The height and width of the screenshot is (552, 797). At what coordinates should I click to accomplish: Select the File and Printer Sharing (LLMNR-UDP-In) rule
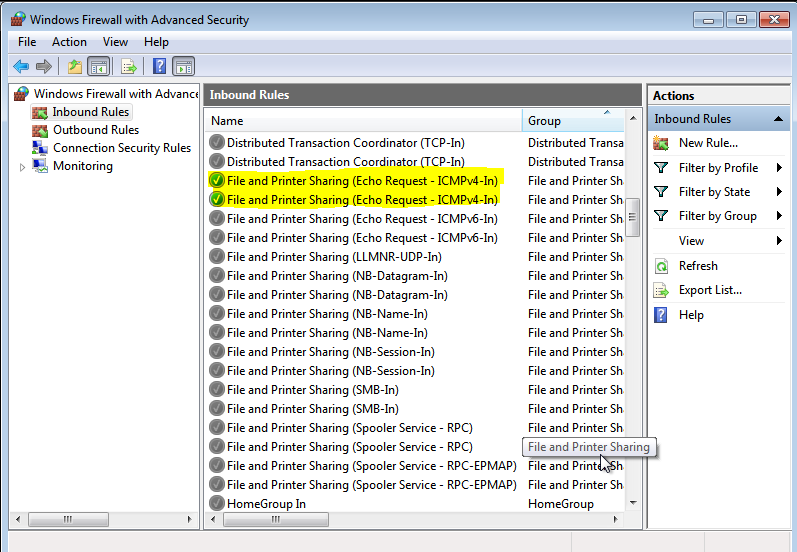point(334,257)
